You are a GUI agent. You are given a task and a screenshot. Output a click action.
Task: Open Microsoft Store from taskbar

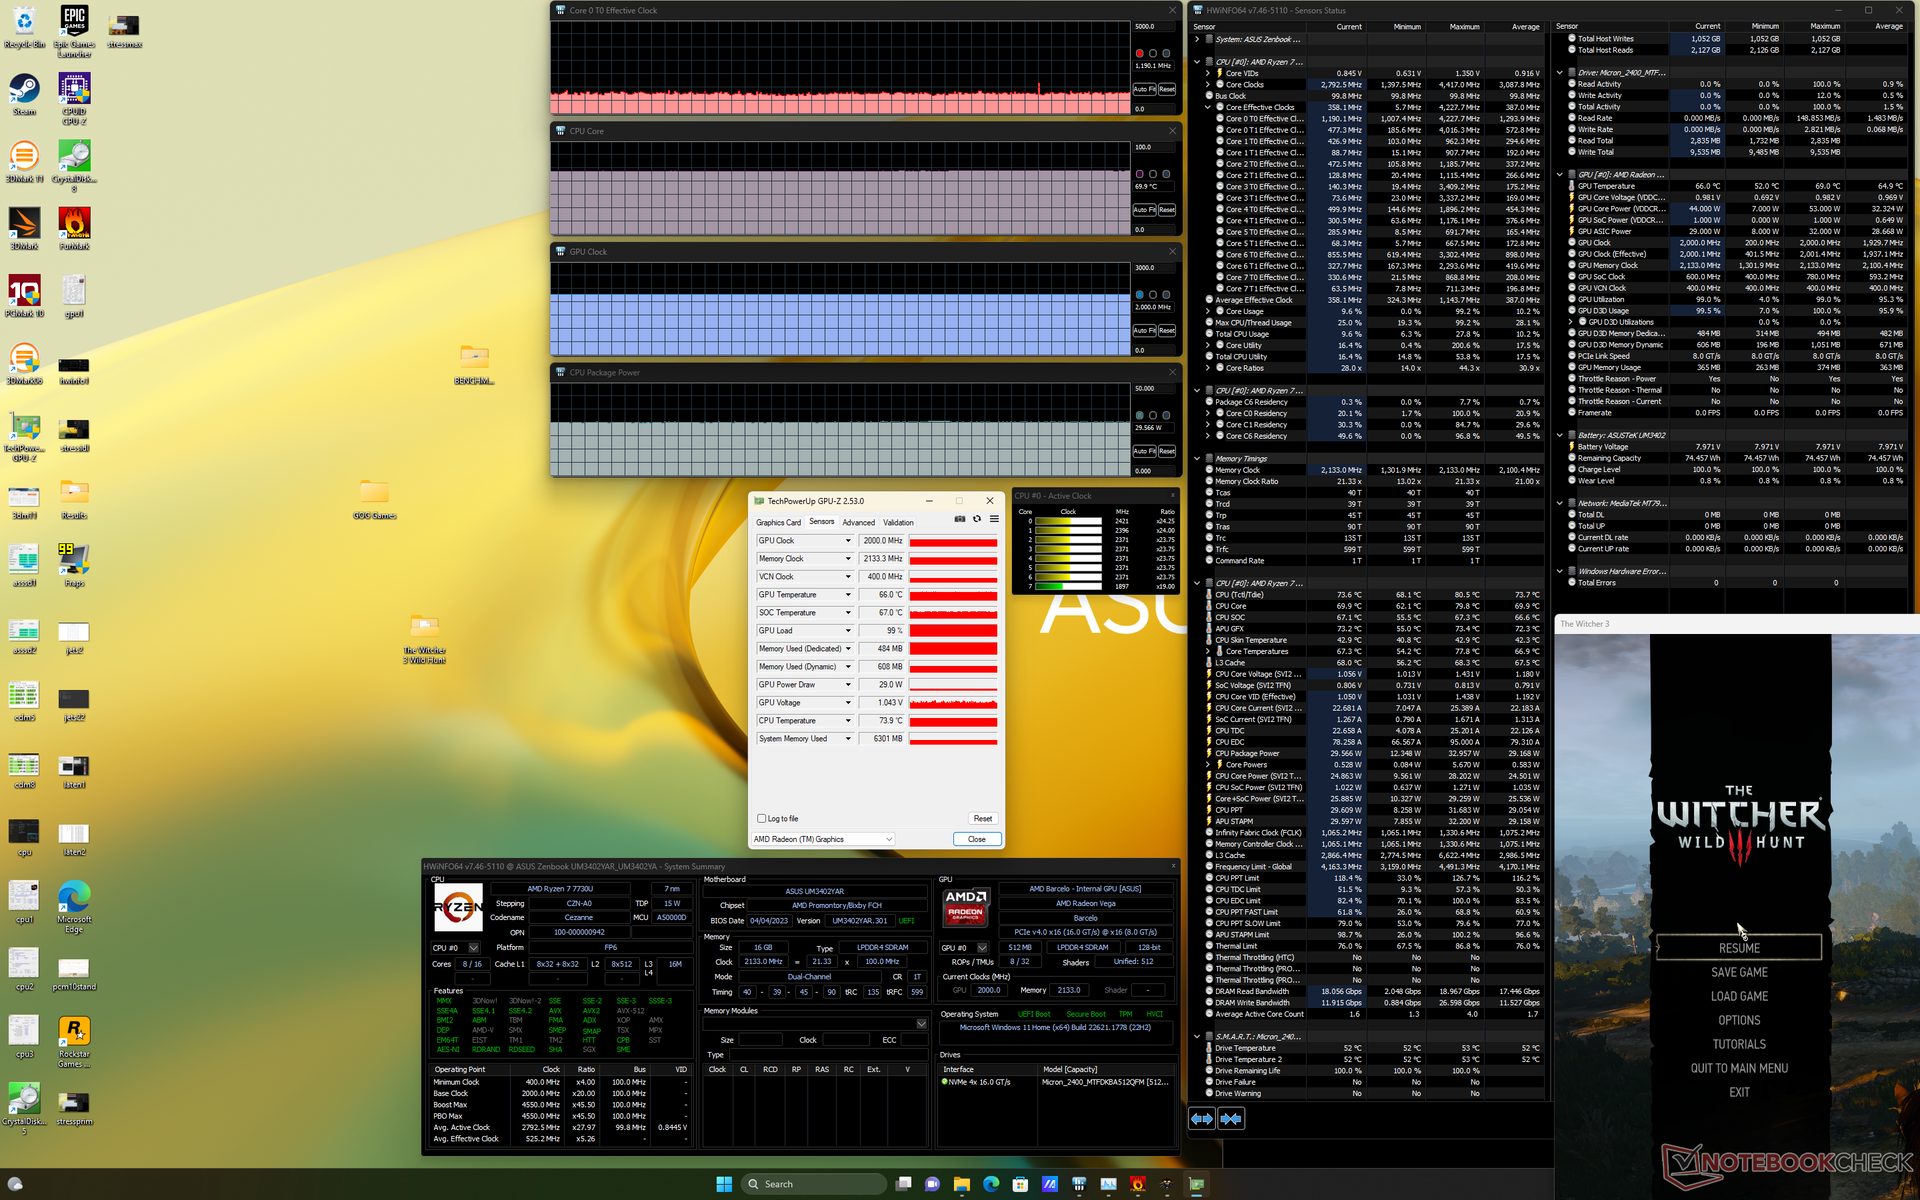1020,1184
